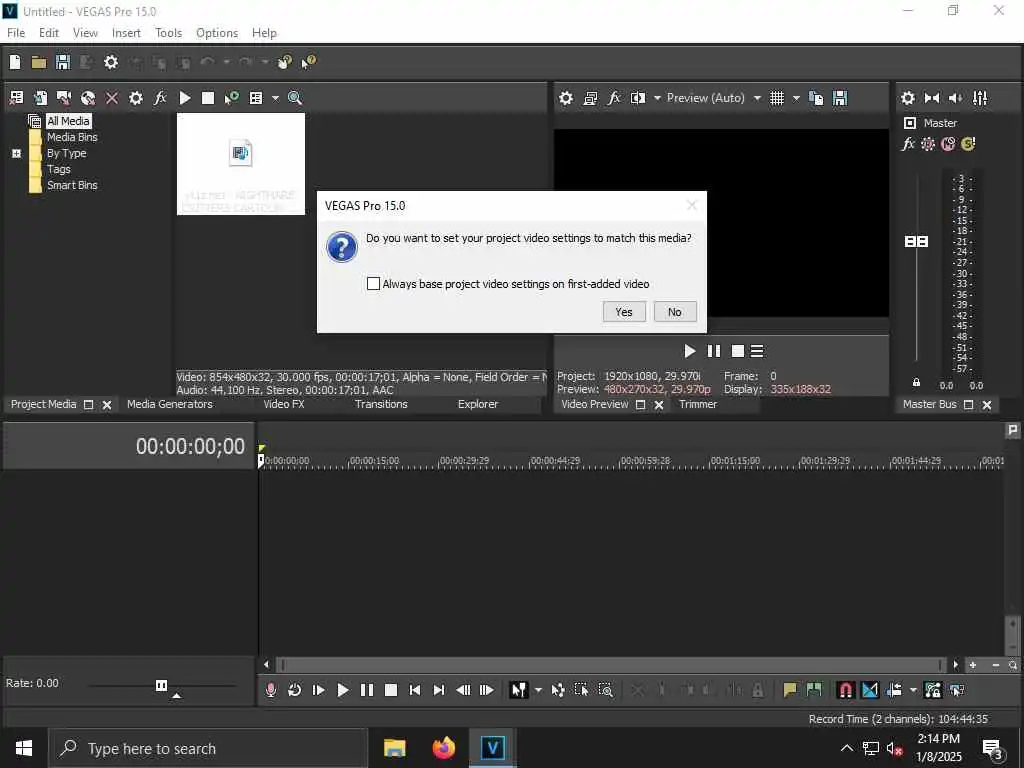Open Firefox from the Windows taskbar

[x=444, y=748]
